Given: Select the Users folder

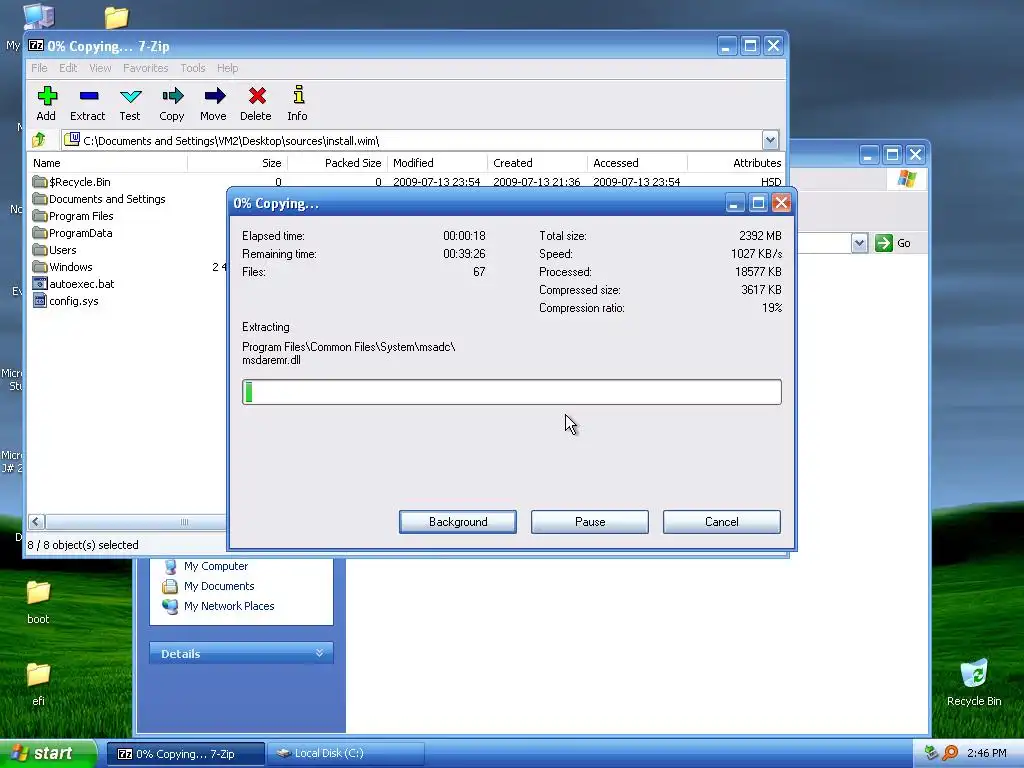Looking at the screenshot, I should pyautogui.click(x=55, y=249).
